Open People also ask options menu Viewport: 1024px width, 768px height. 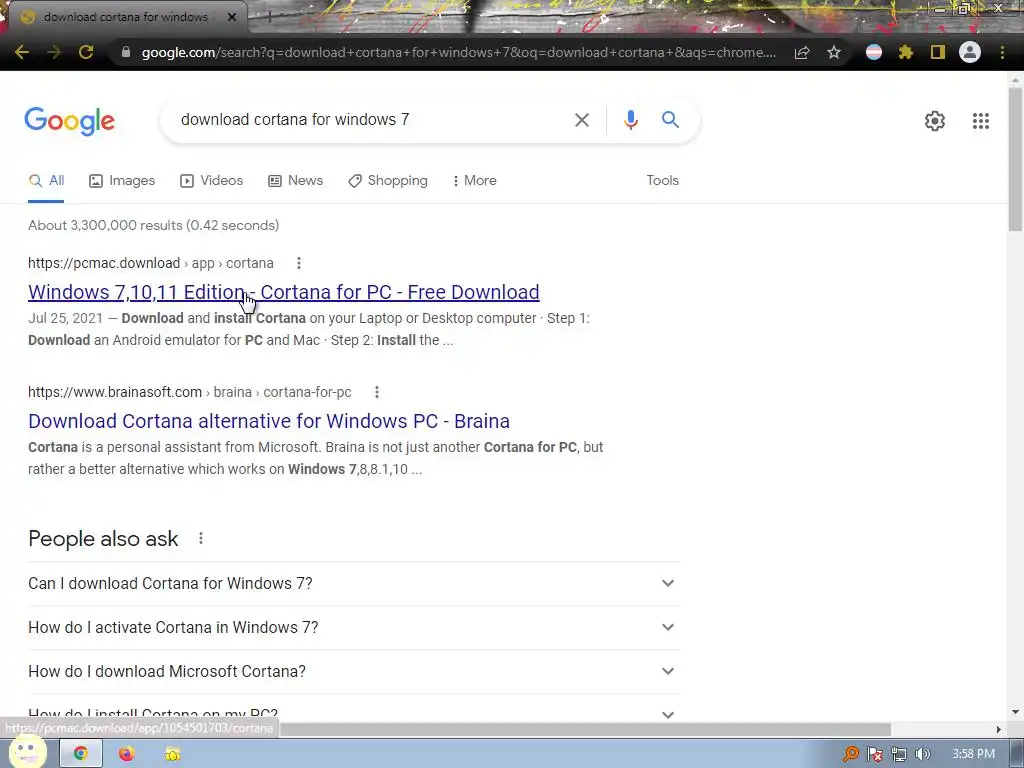pos(200,538)
